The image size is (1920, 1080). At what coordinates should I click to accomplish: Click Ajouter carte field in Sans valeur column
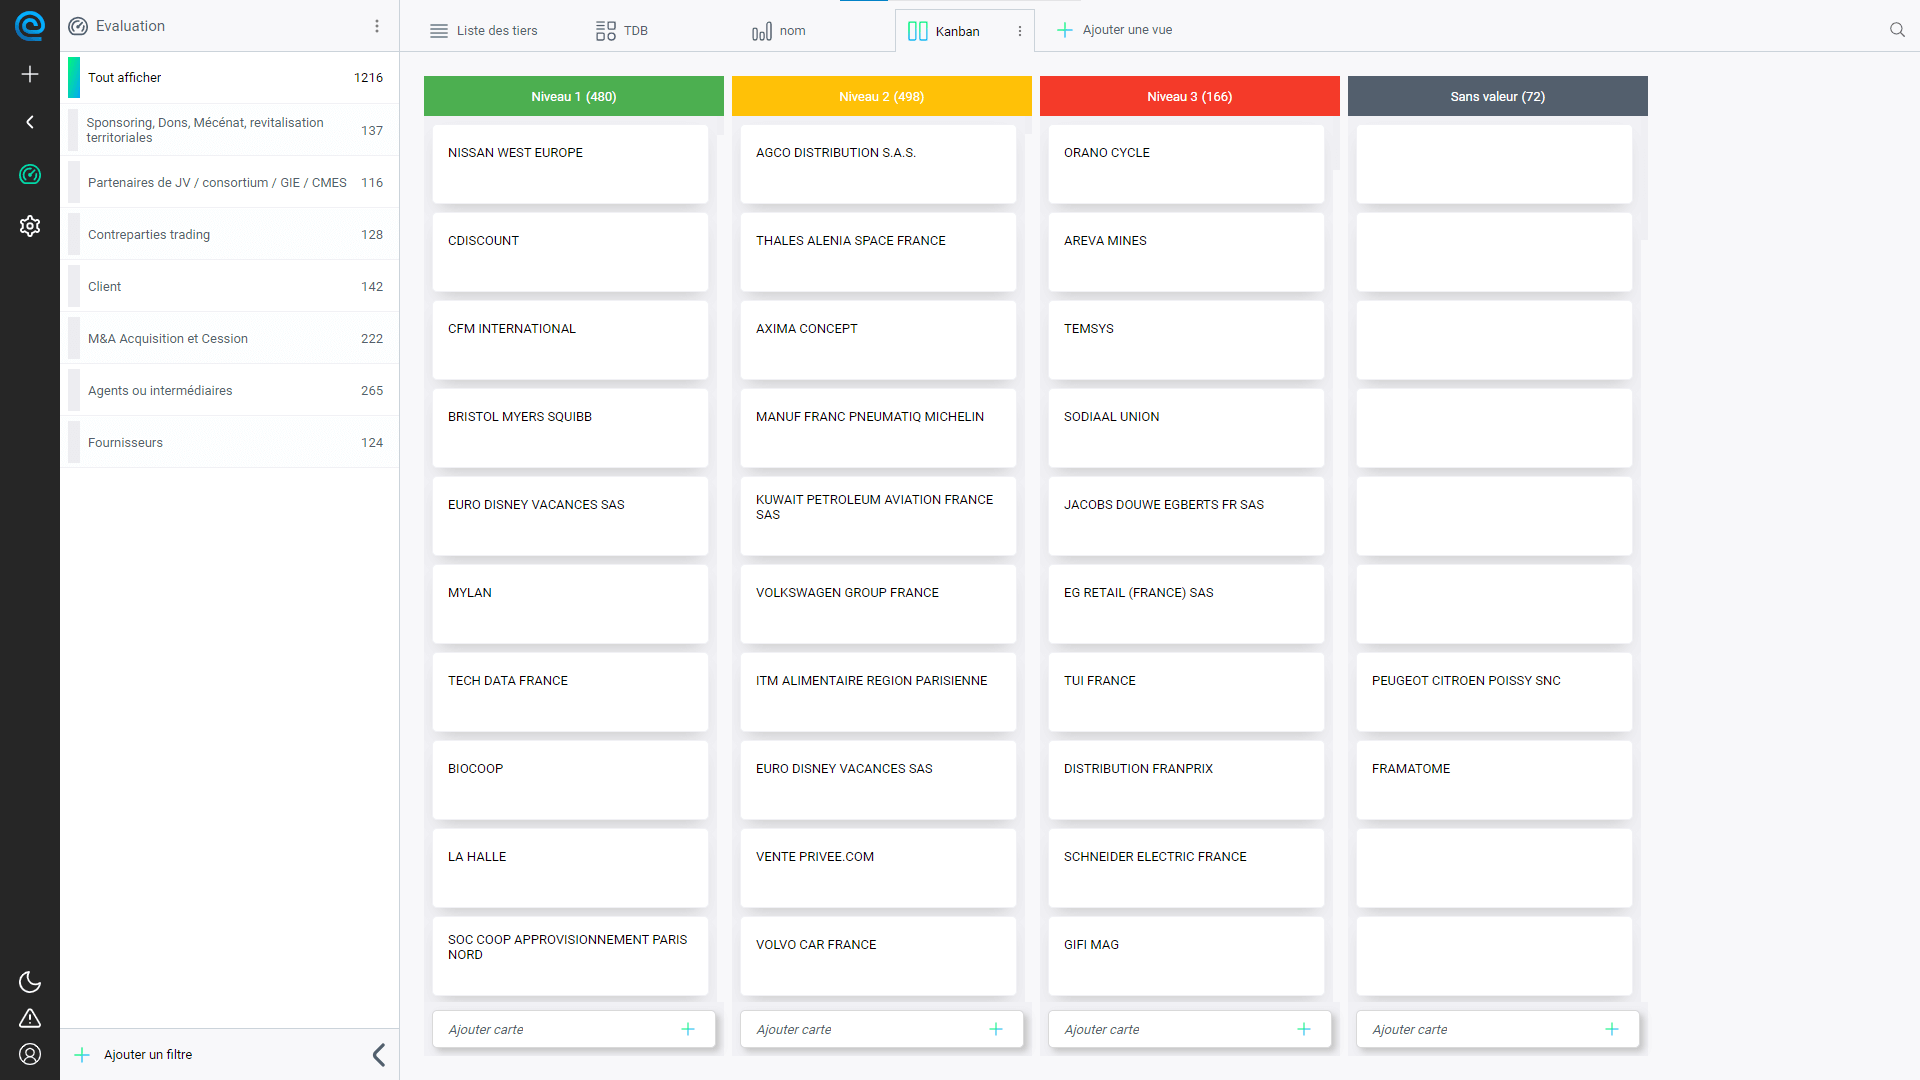[x=1498, y=1029]
